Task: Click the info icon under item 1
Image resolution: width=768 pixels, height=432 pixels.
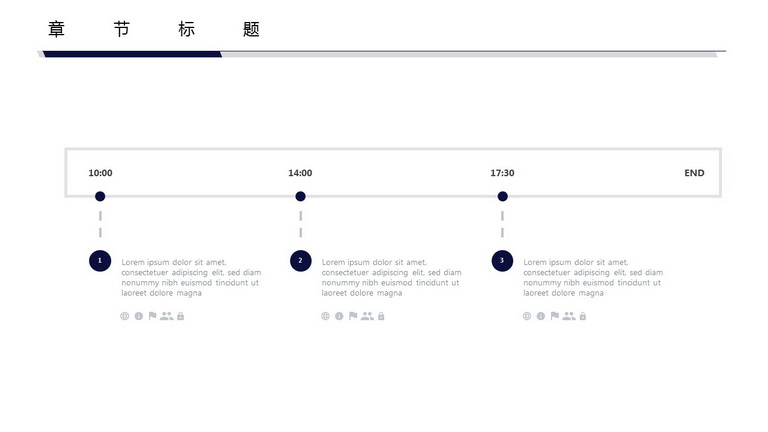Action: (x=139, y=316)
